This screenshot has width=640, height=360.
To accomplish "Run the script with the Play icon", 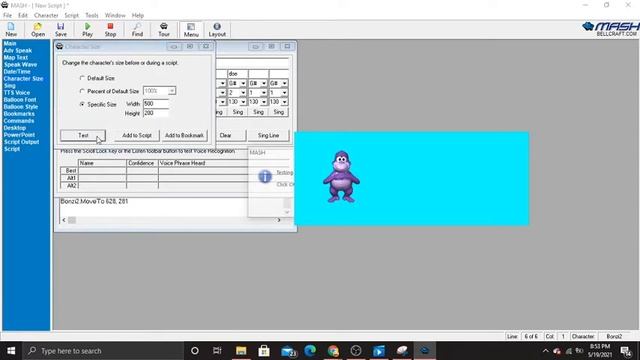I will [x=87, y=29].
